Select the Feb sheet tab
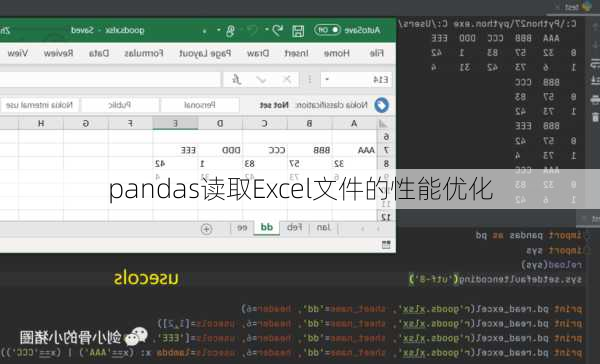Viewport: 600px width, 364px height. tap(295, 228)
